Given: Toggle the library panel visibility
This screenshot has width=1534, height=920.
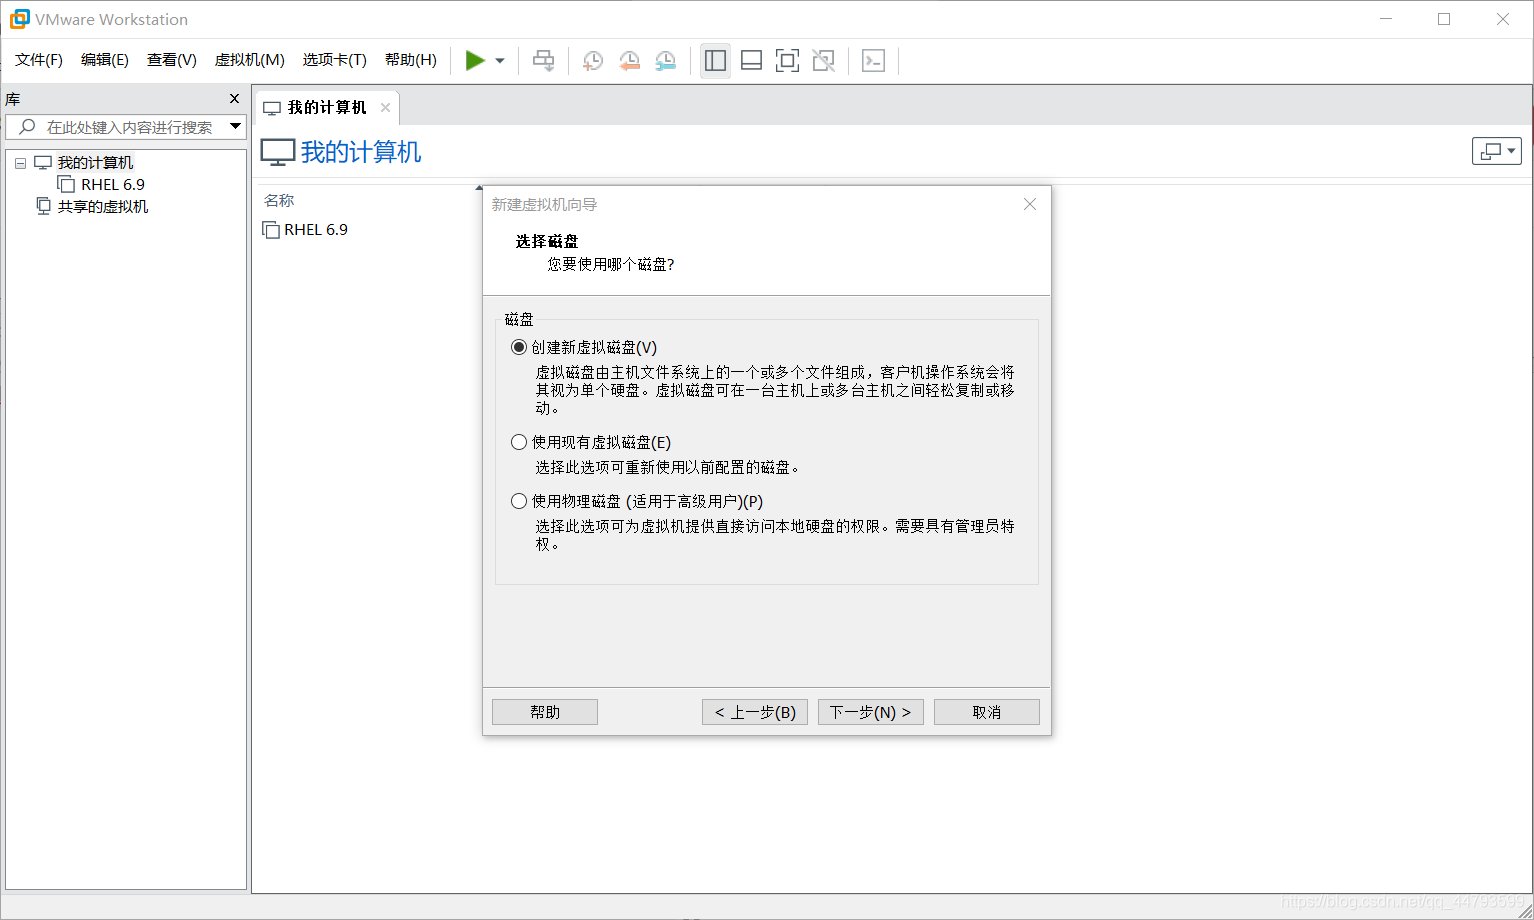Looking at the screenshot, I should click(715, 60).
